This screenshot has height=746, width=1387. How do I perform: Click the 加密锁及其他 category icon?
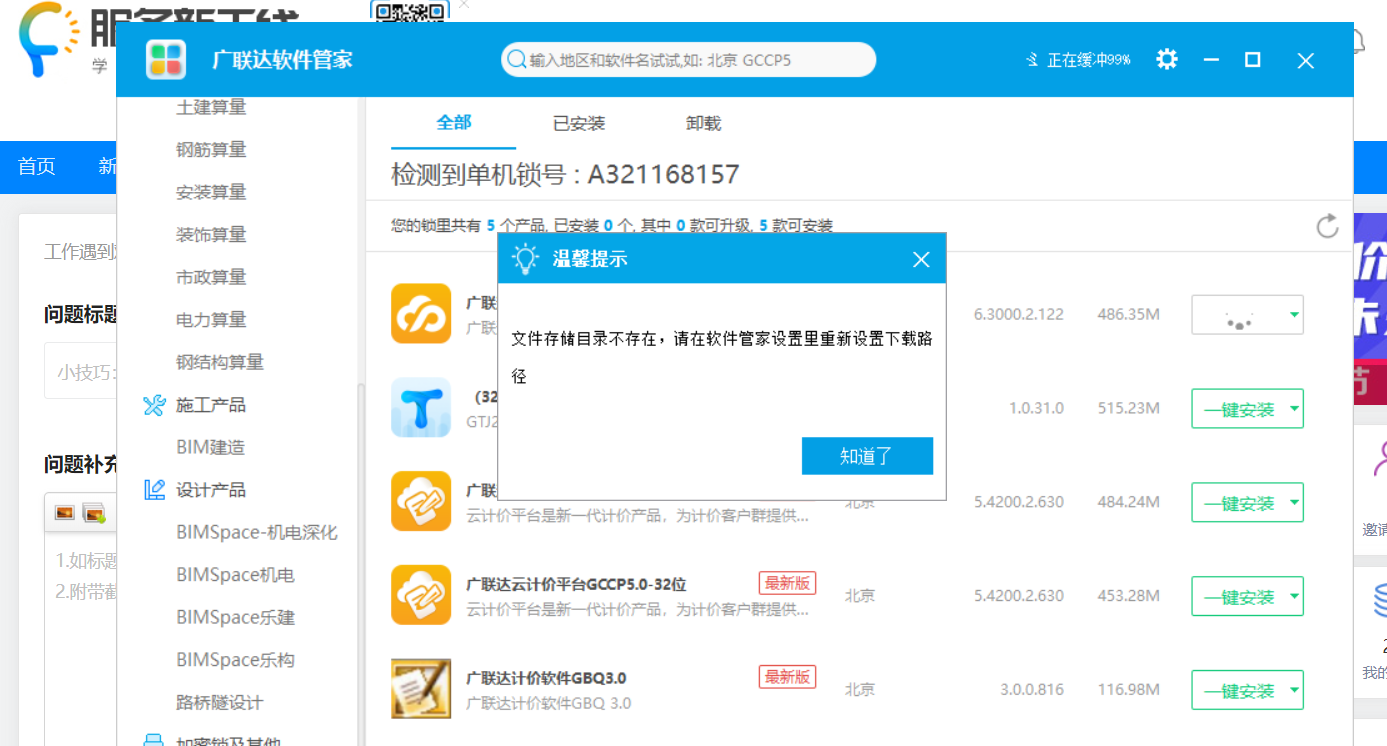[154, 741]
